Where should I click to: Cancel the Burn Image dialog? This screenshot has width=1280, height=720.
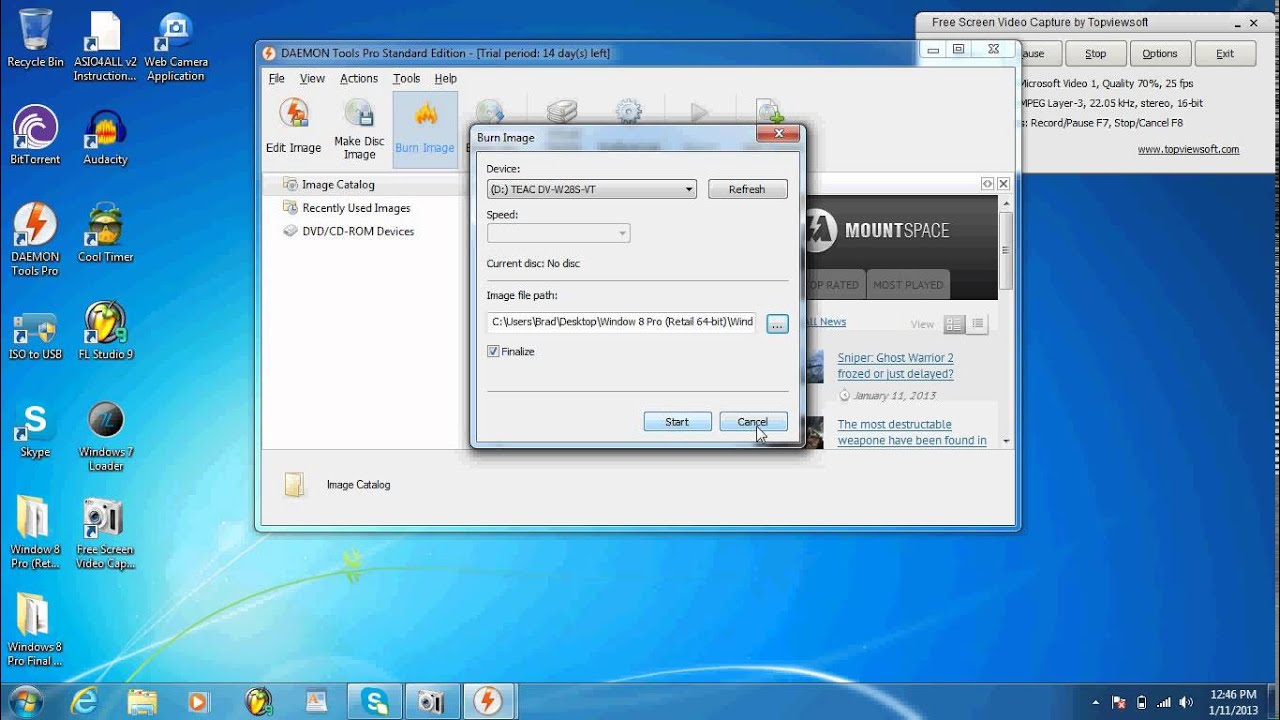753,422
